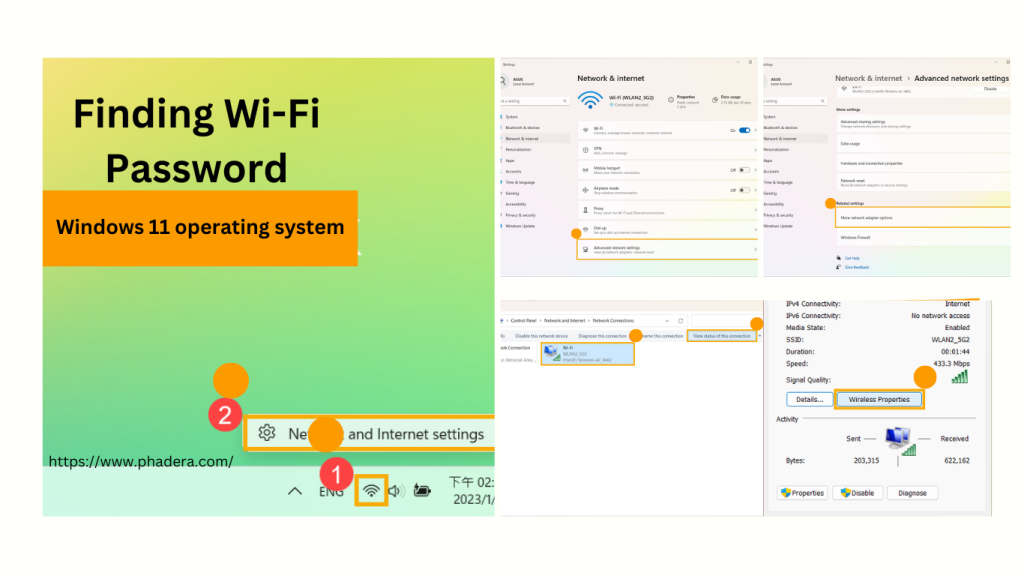The height and width of the screenshot is (576, 1024).
Task: Click the shield Properties button in the Wi-Fi Status dialog
Action: 802,493
